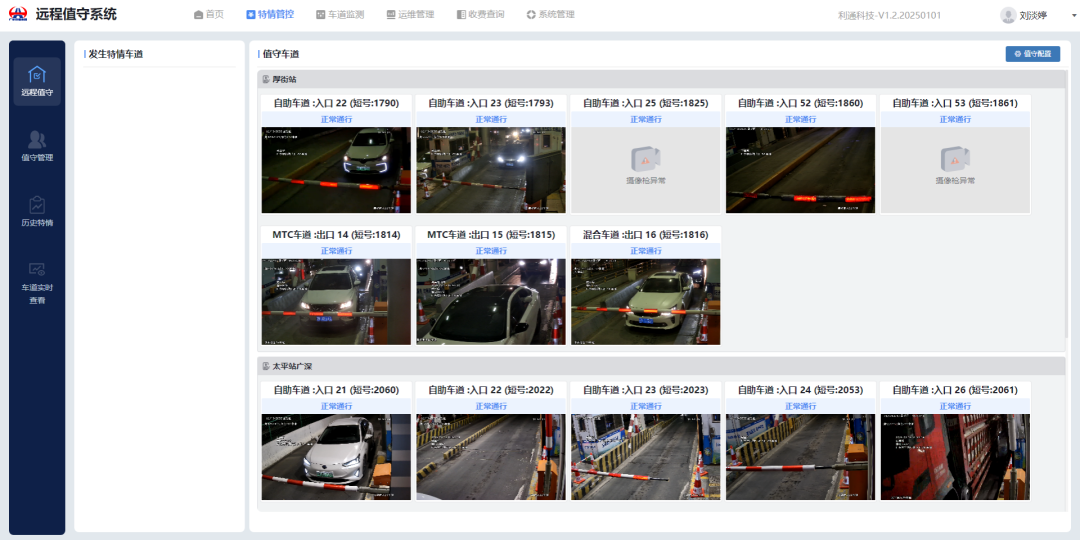Open camera feed for 入口 23 (短号:2023)
1080x540 pixels.
[x=645, y=457]
